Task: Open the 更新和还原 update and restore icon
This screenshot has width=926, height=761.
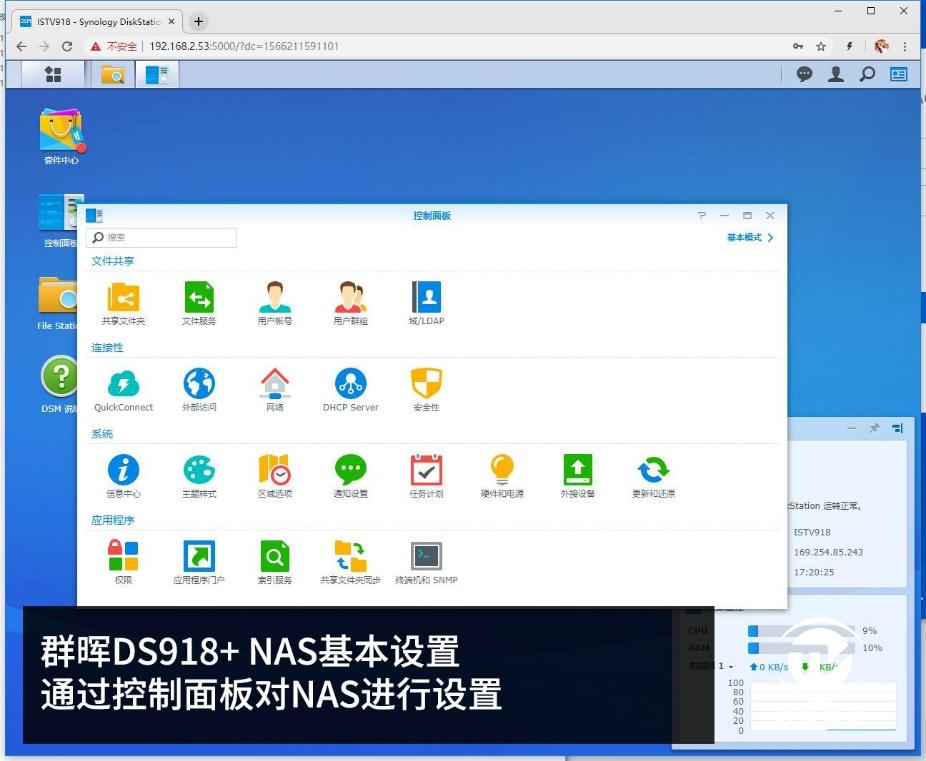Action: (653, 476)
